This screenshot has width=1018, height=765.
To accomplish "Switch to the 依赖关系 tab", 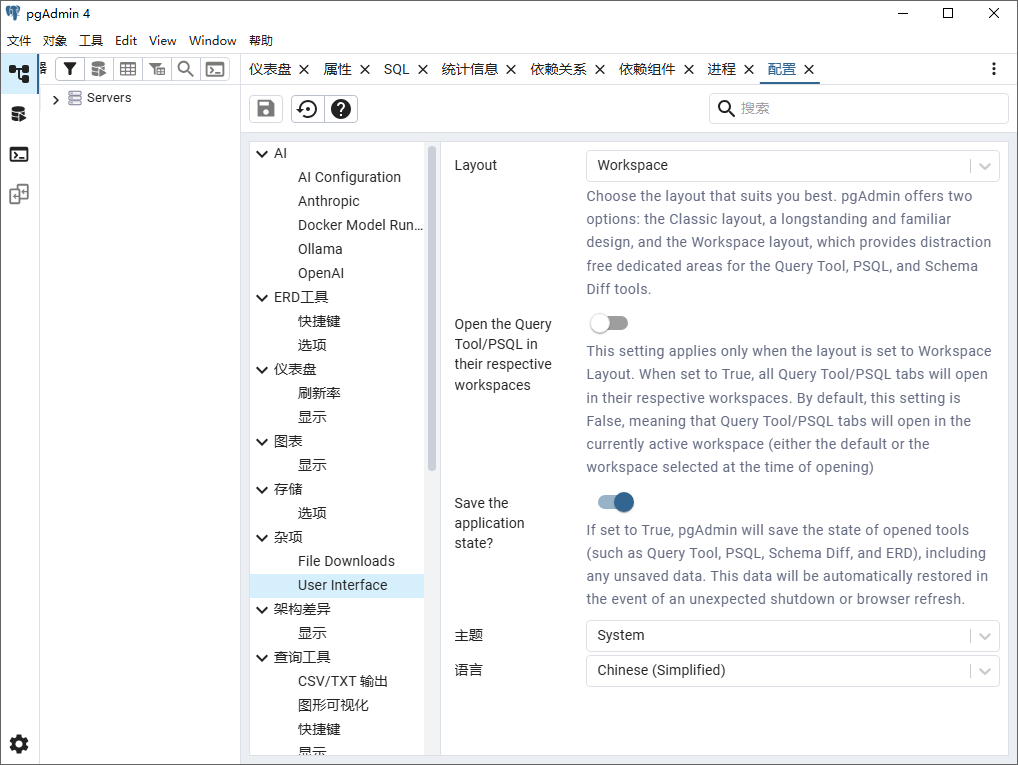I will coord(558,69).
